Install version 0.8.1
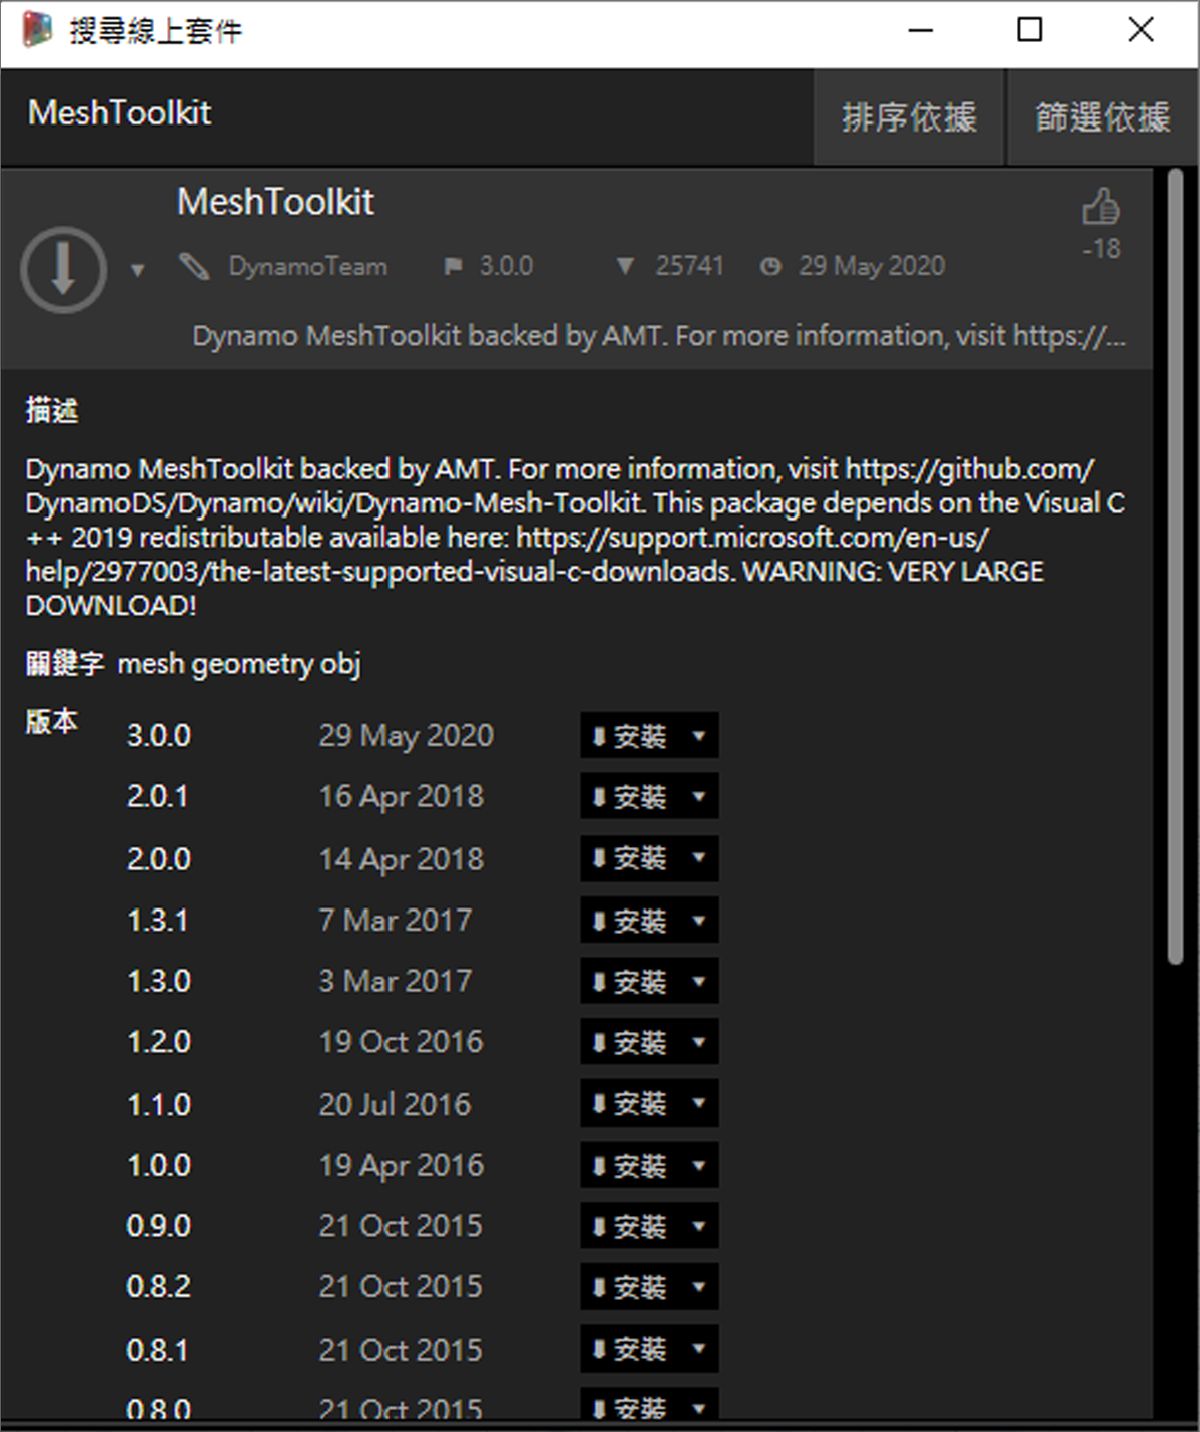1200x1432 pixels. point(629,1349)
